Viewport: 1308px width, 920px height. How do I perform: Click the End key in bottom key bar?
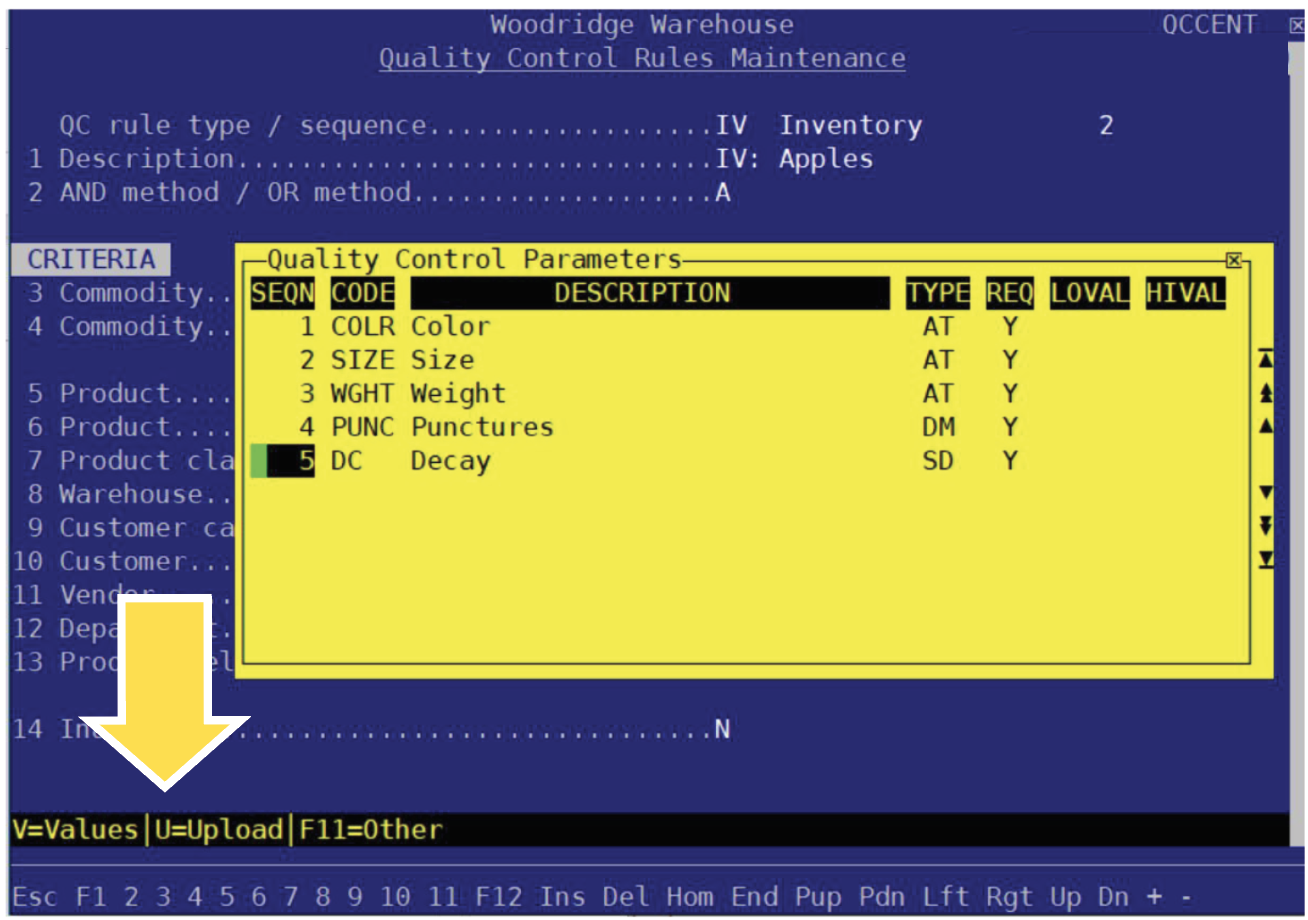[755, 897]
